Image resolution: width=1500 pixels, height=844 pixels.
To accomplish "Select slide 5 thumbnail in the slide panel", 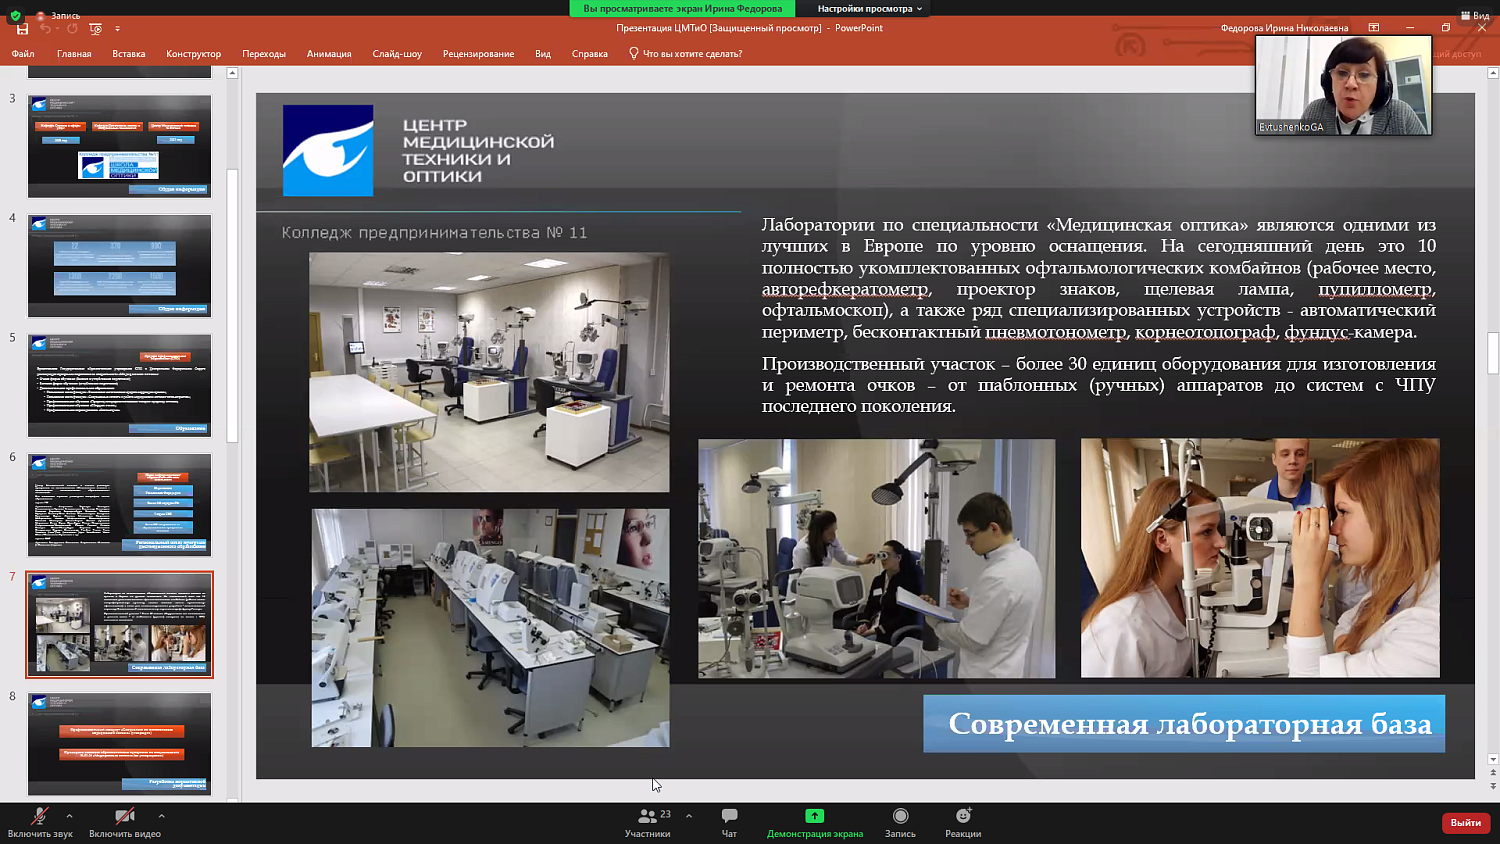I will click(119, 384).
